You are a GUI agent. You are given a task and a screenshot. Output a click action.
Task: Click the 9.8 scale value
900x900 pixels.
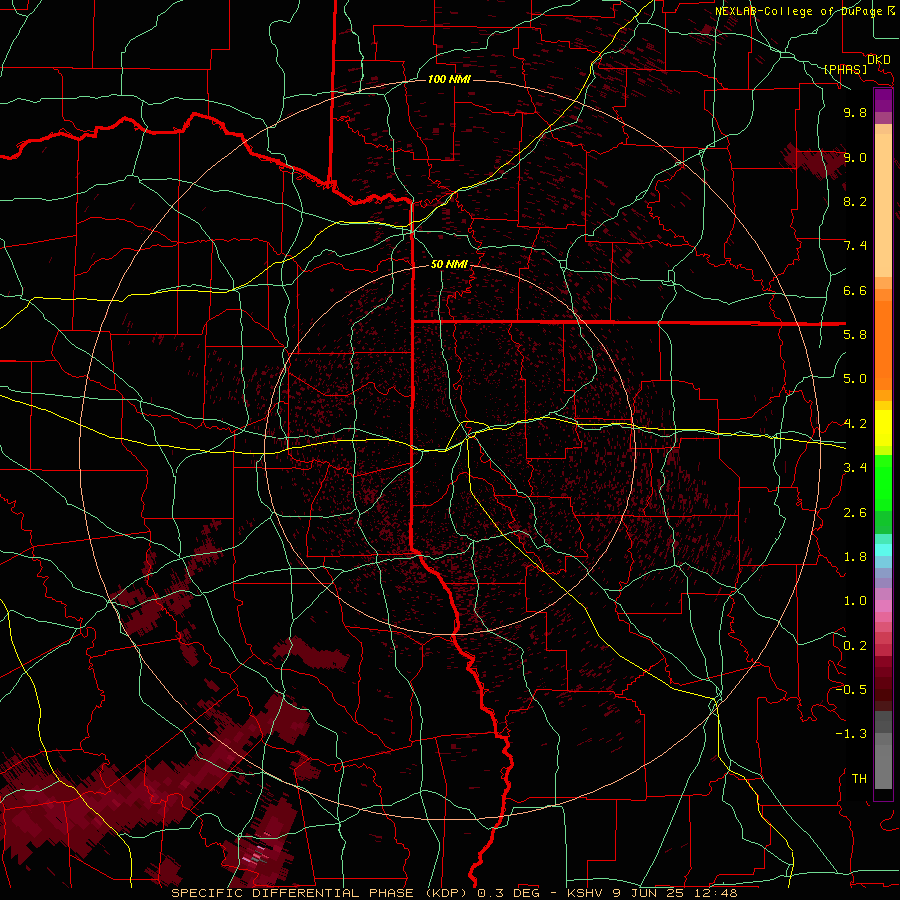coord(855,112)
